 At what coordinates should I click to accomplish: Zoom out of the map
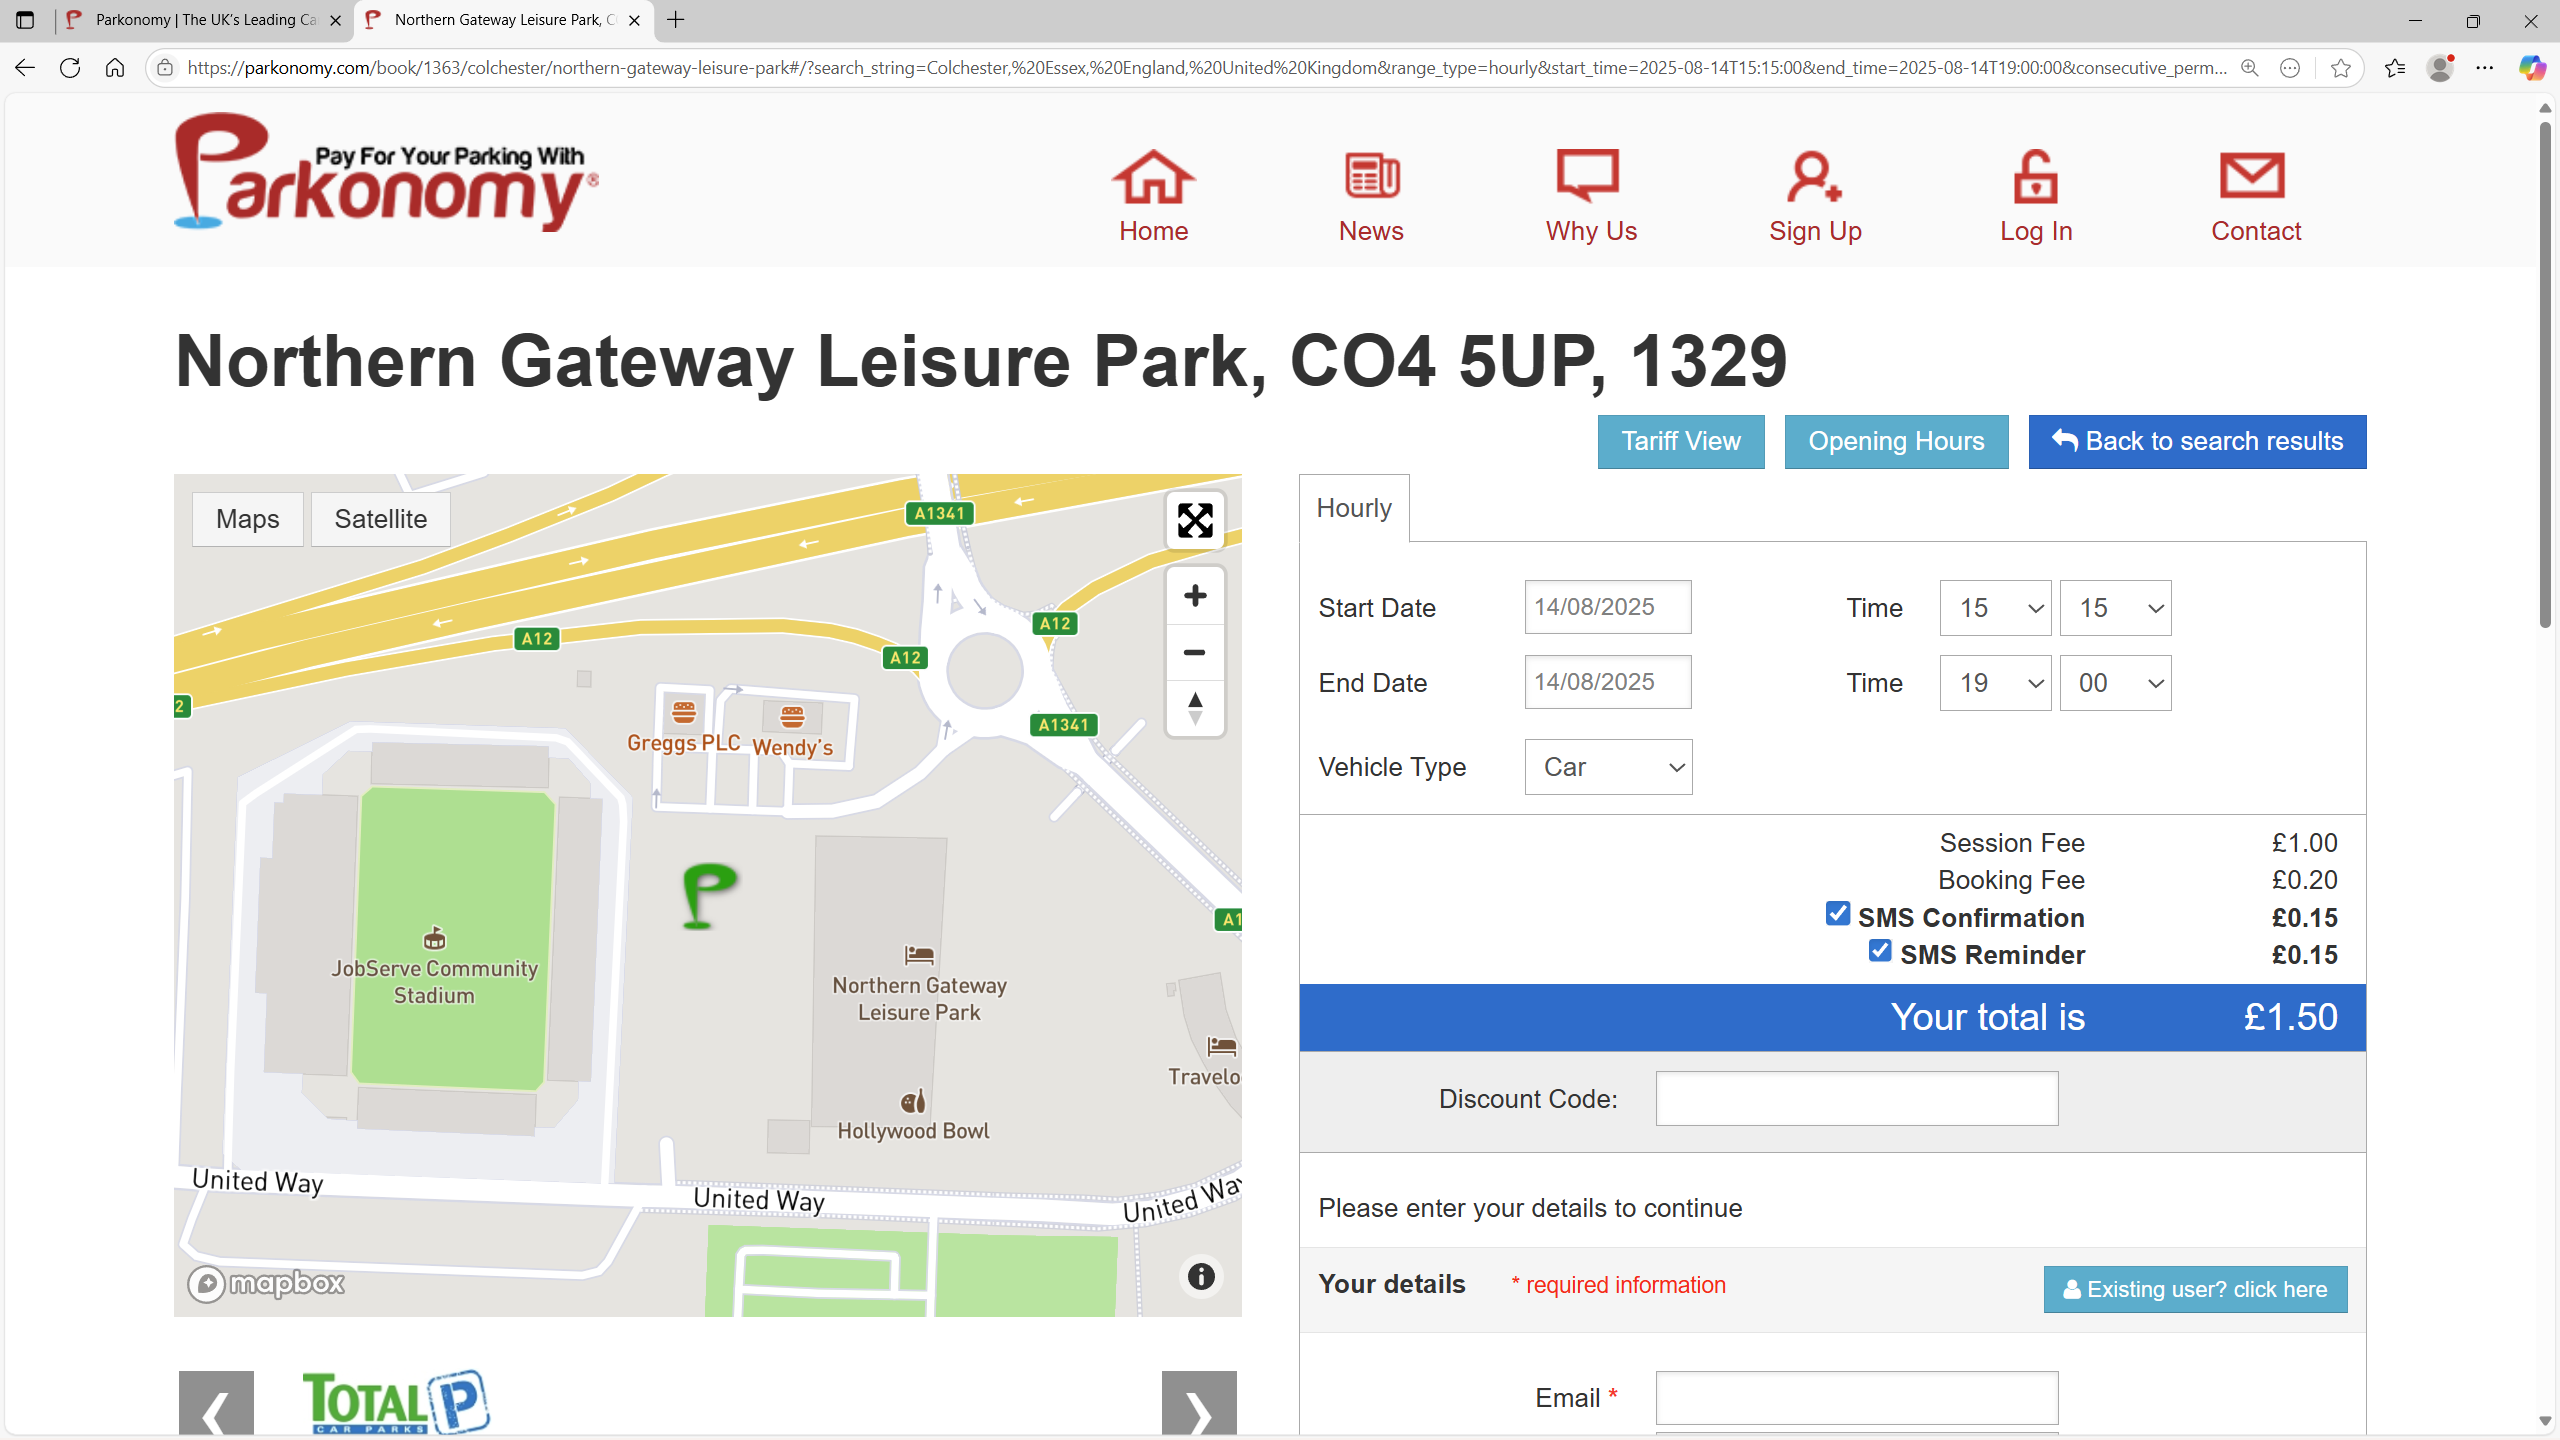coord(1195,653)
